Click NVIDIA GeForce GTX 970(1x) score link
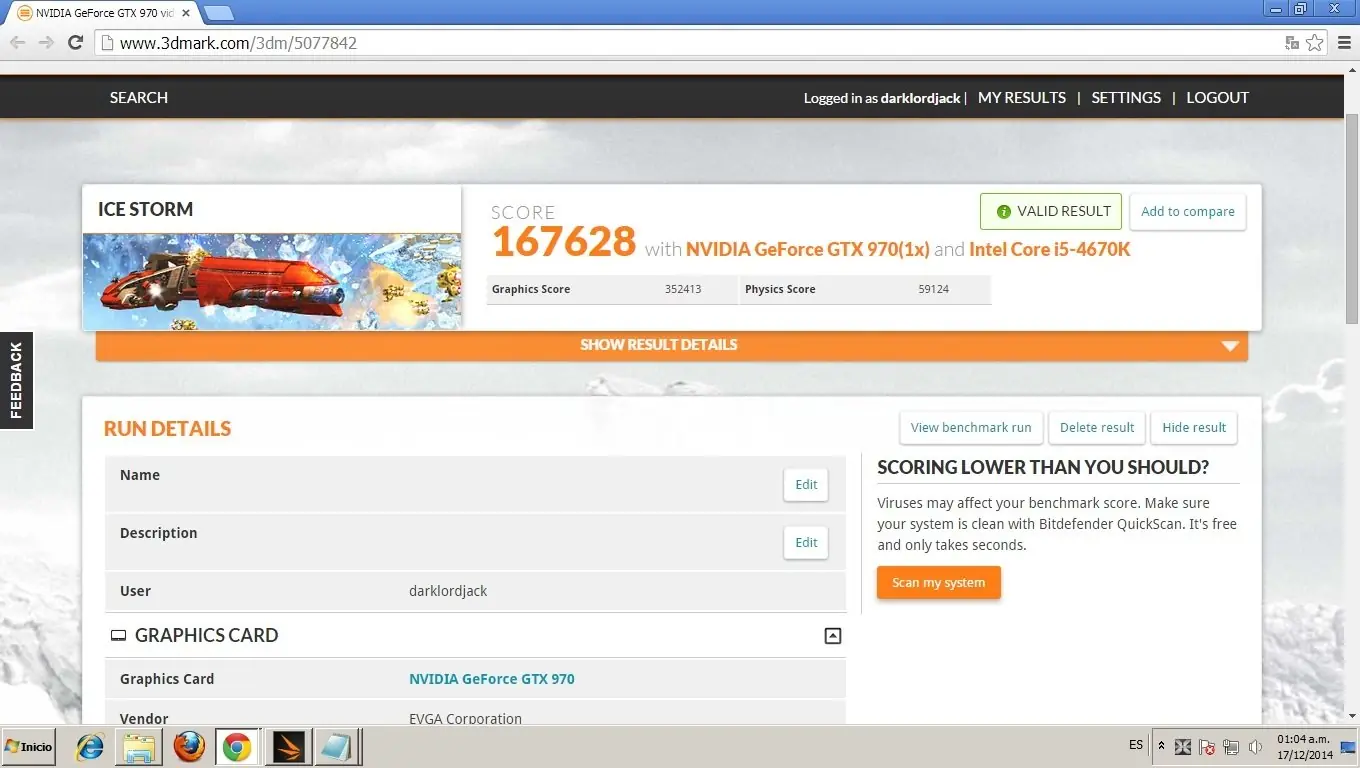This screenshot has width=1360, height=768. coord(808,249)
